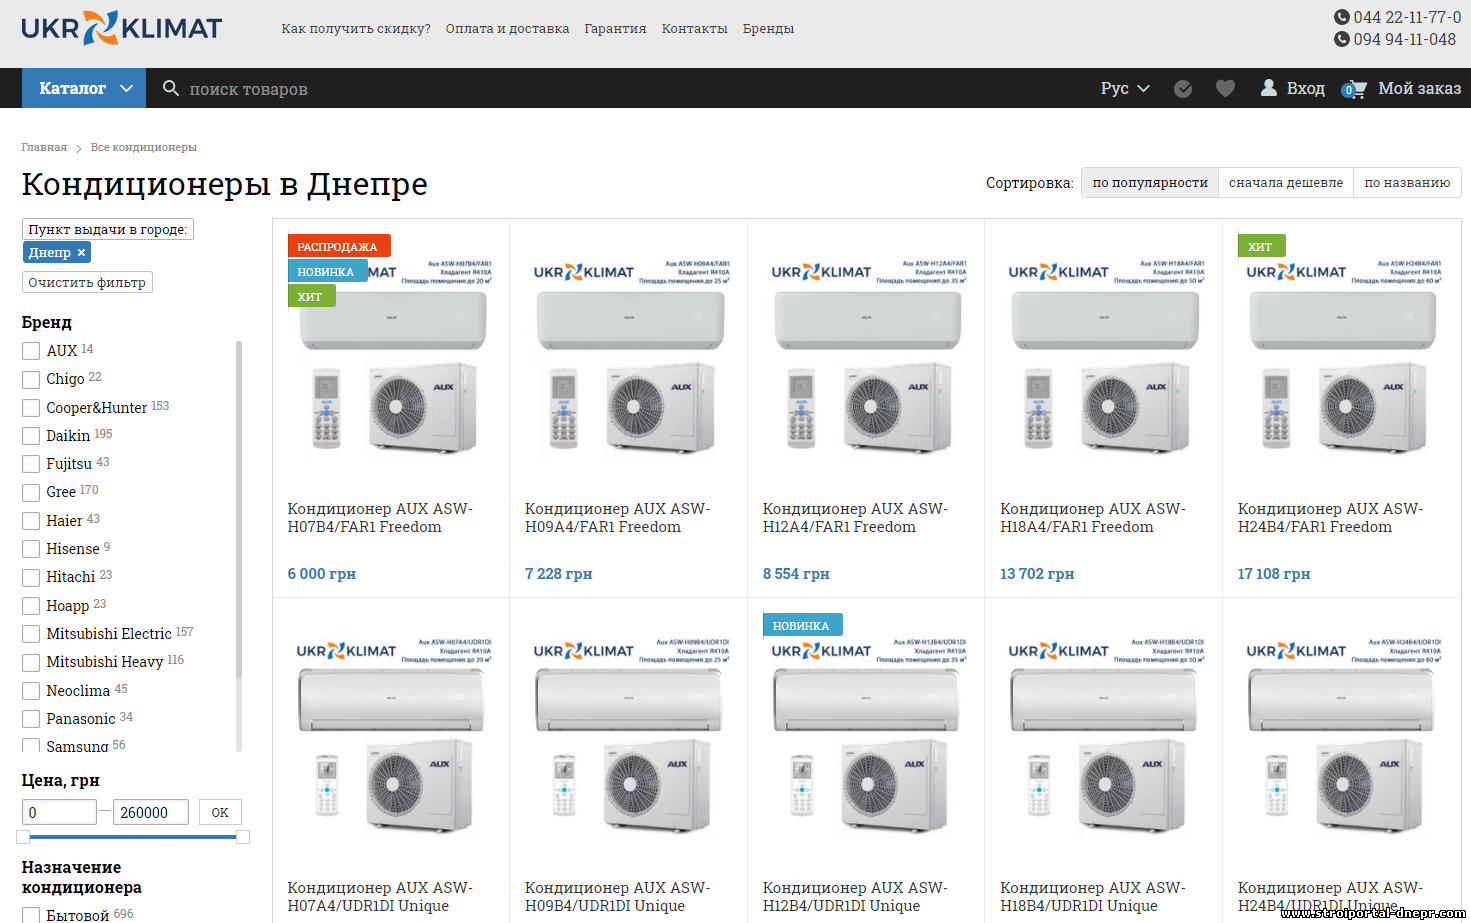
Task: Open the compare checkmark icon
Action: pos(1183,89)
